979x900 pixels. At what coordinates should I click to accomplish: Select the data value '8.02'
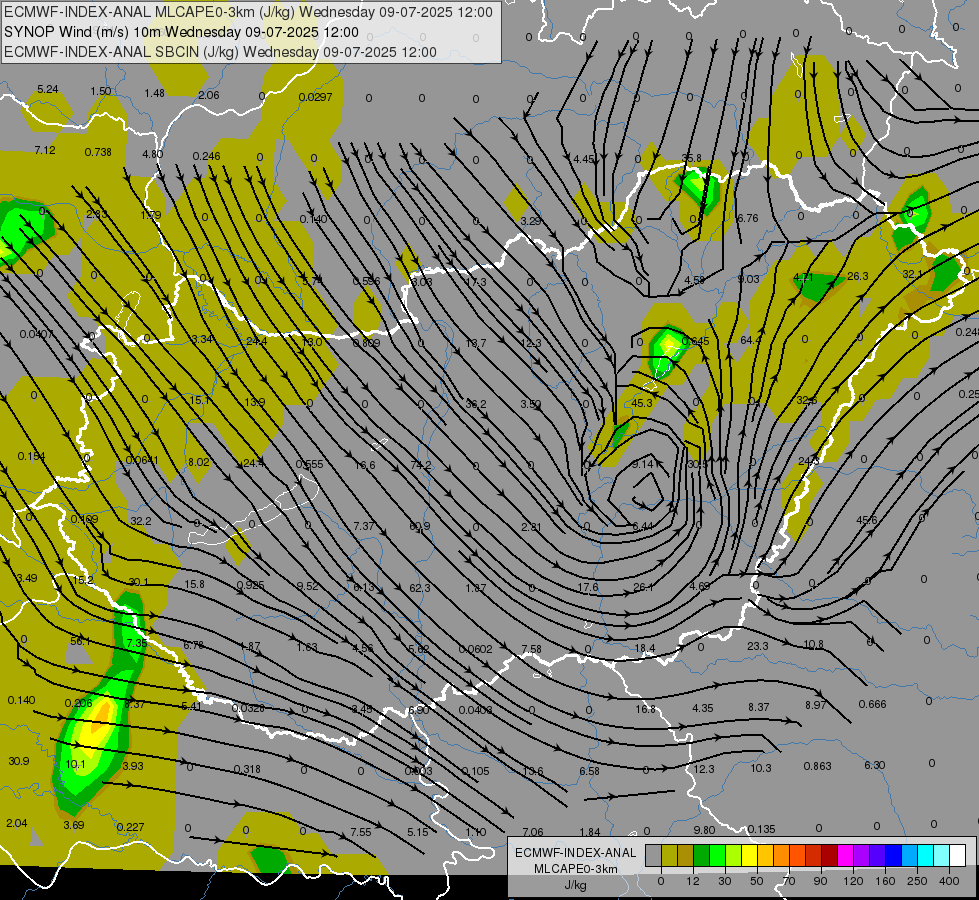pyautogui.click(x=199, y=462)
